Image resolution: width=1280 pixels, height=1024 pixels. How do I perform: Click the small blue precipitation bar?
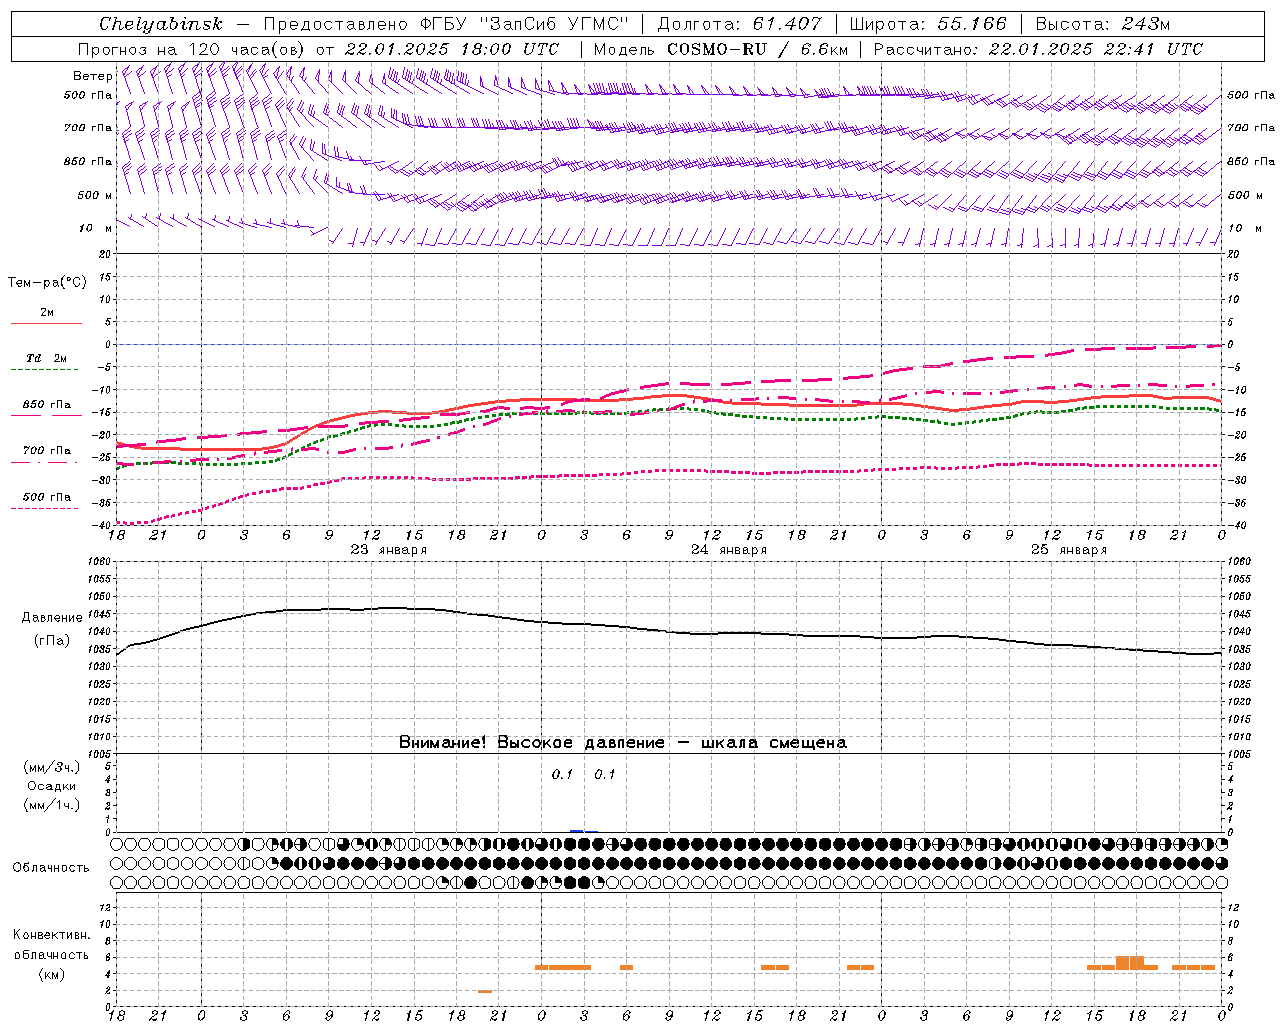point(577,830)
